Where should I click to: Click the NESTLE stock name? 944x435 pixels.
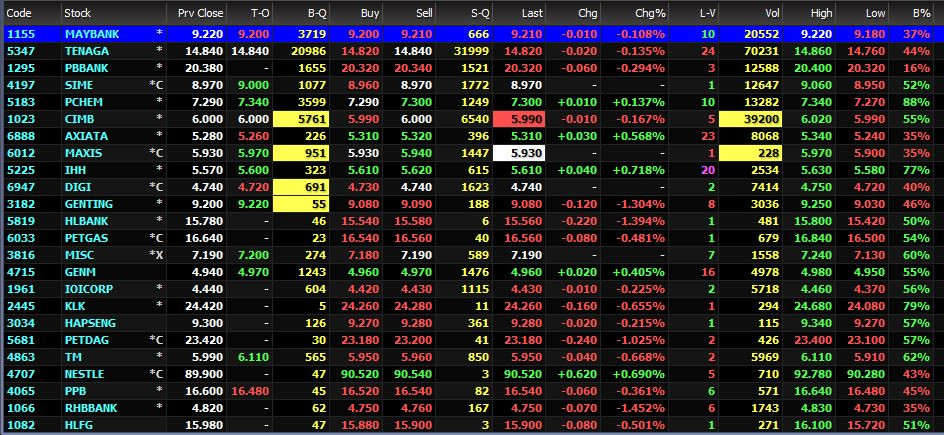[84, 374]
